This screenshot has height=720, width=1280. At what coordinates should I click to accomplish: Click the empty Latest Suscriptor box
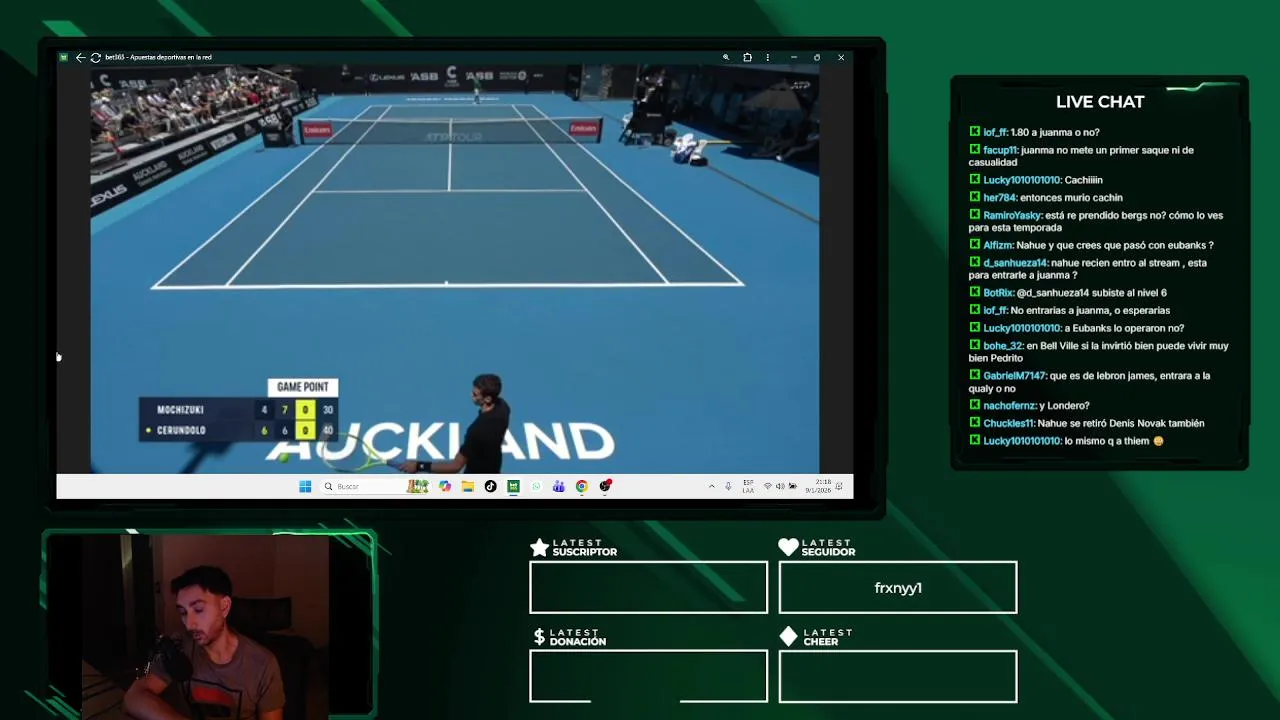point(649,587)
